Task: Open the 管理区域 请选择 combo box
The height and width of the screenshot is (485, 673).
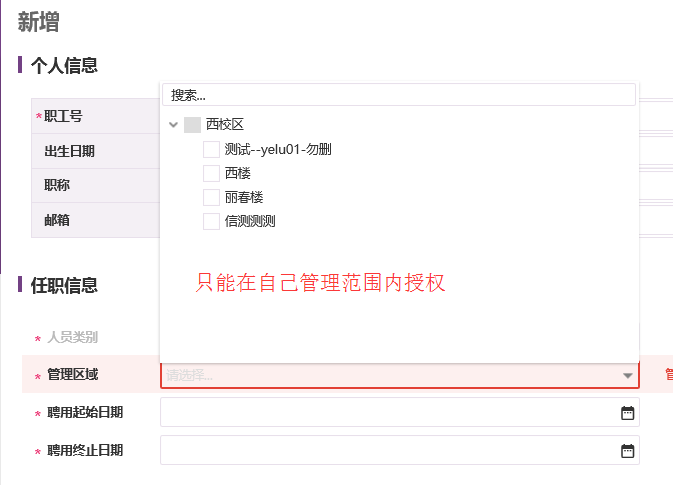Action: pyautogui.click(x=400, y=376)
